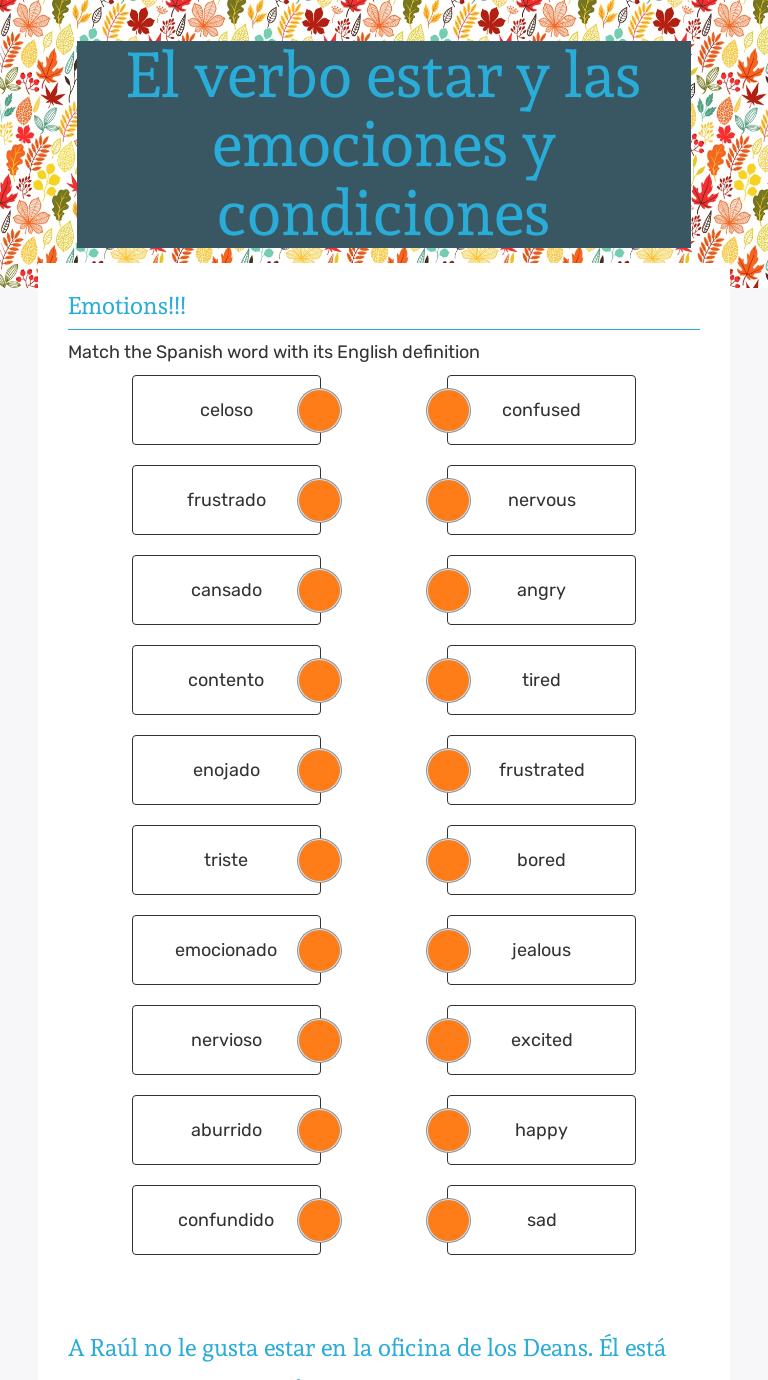Screen dimensions: 768x1380
Task: Select the dot next to tired
Action: tap(448, 680)
